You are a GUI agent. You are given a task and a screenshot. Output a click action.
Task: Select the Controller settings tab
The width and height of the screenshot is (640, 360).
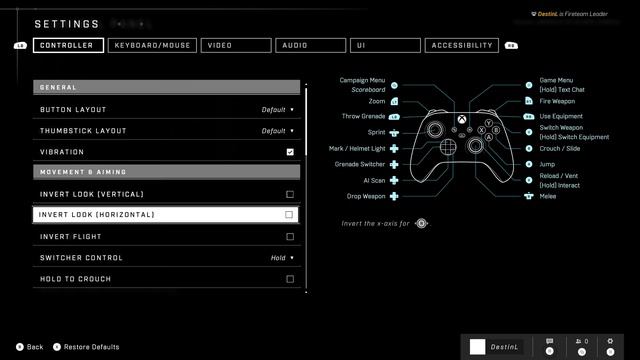coord(68,45)
